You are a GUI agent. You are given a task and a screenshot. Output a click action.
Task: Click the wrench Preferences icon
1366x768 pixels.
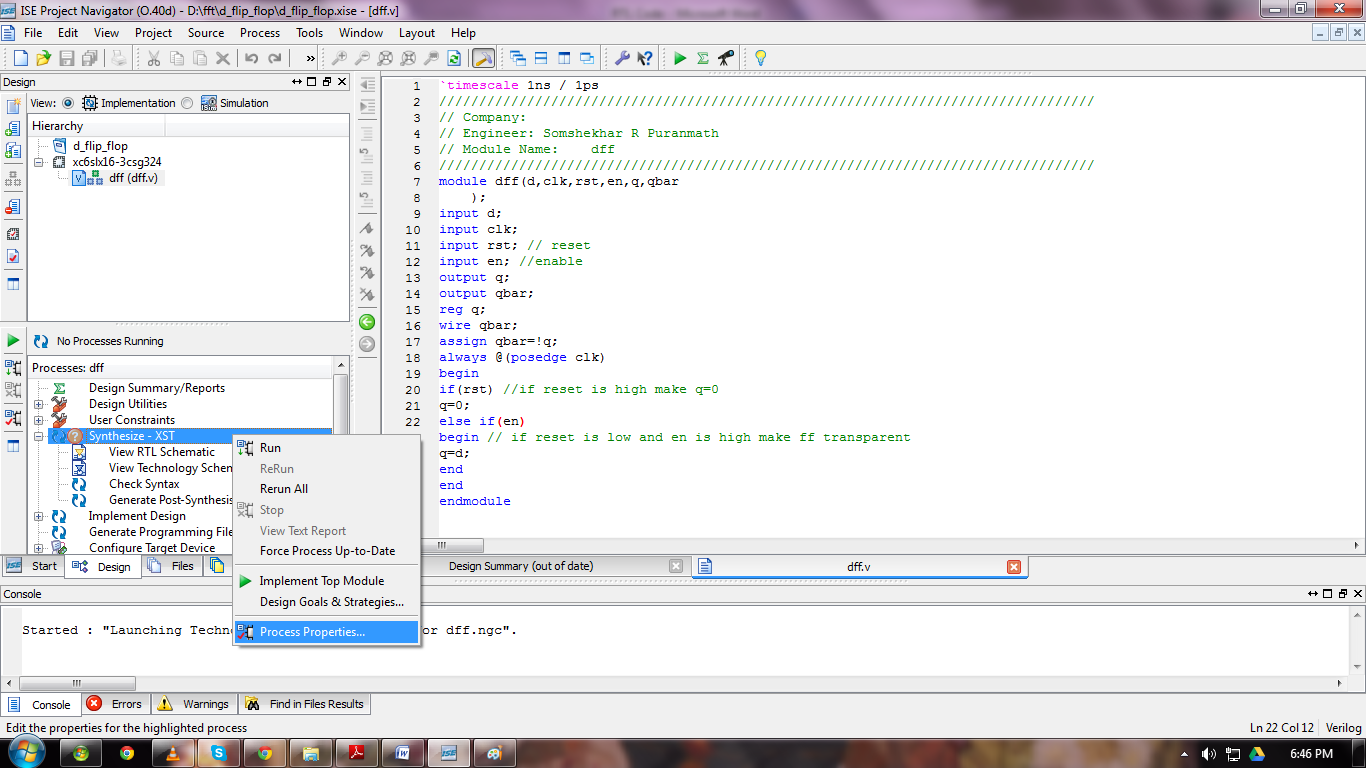click(x=622, y=58)
